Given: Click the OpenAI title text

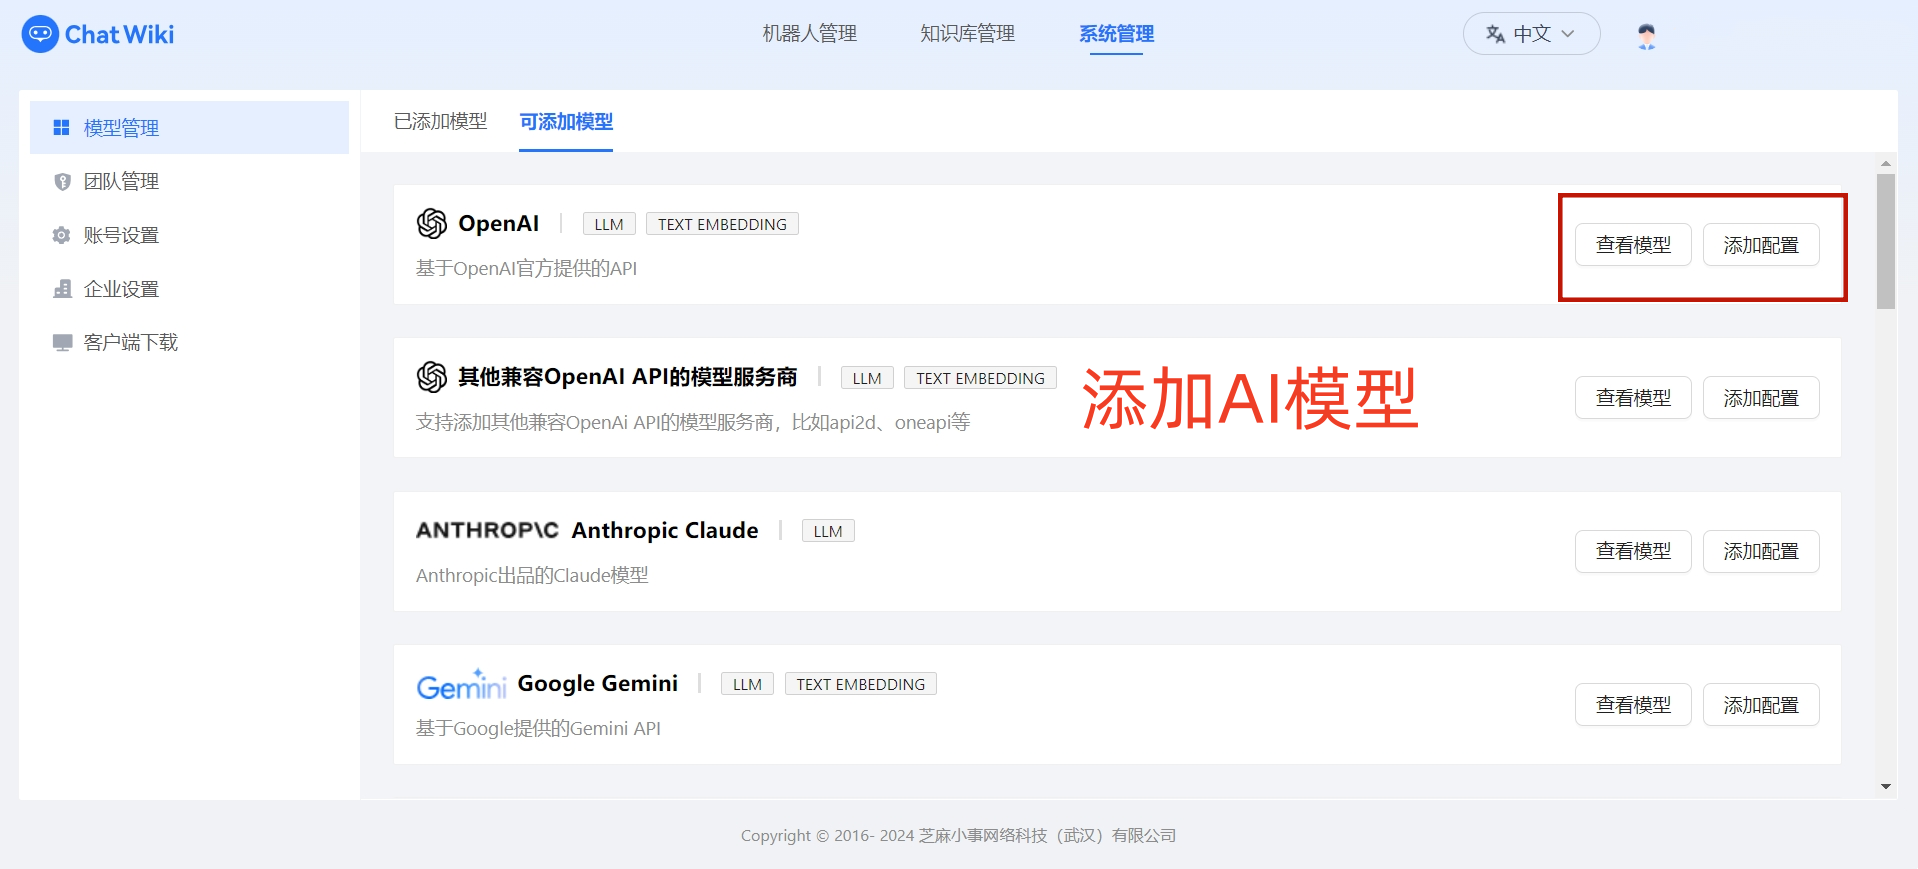Looking at the screenshot, I should tap(498, 224).
